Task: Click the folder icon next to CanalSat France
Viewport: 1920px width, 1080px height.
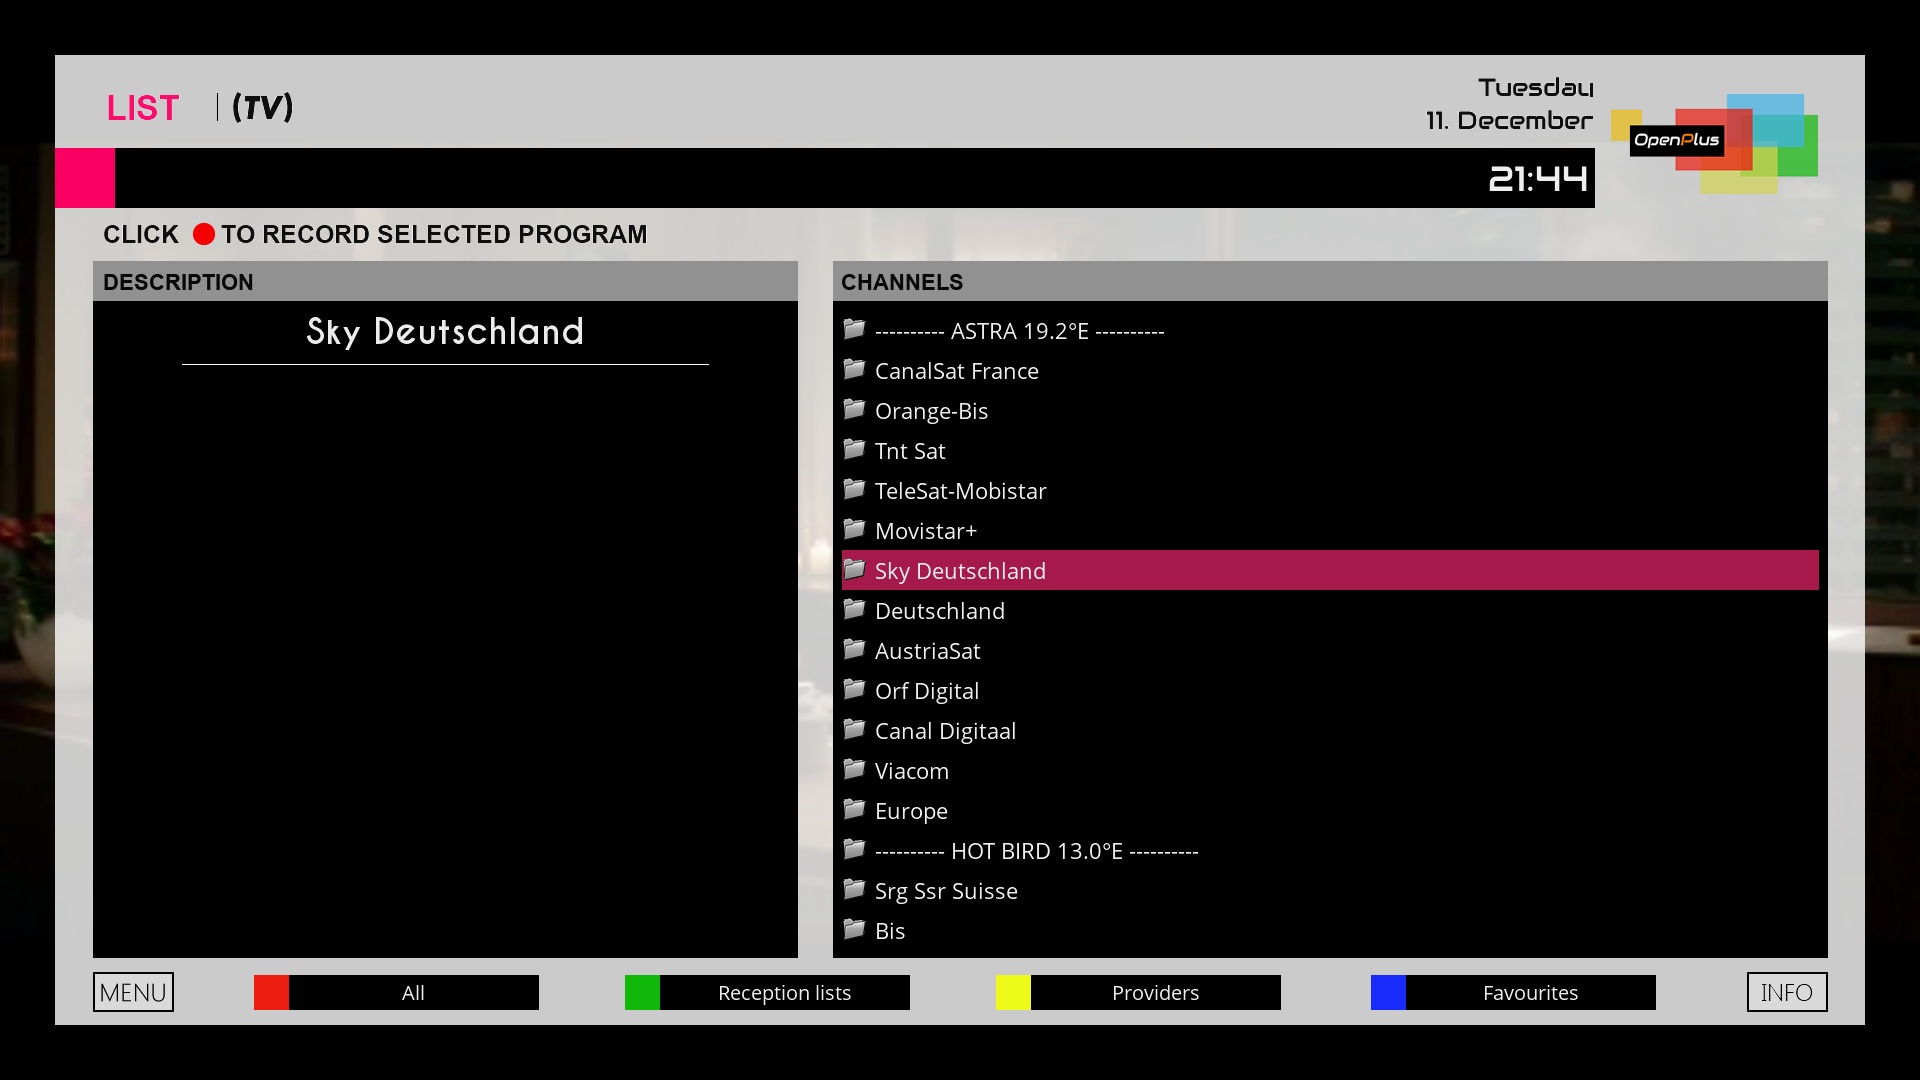Action: click(854, 369)
